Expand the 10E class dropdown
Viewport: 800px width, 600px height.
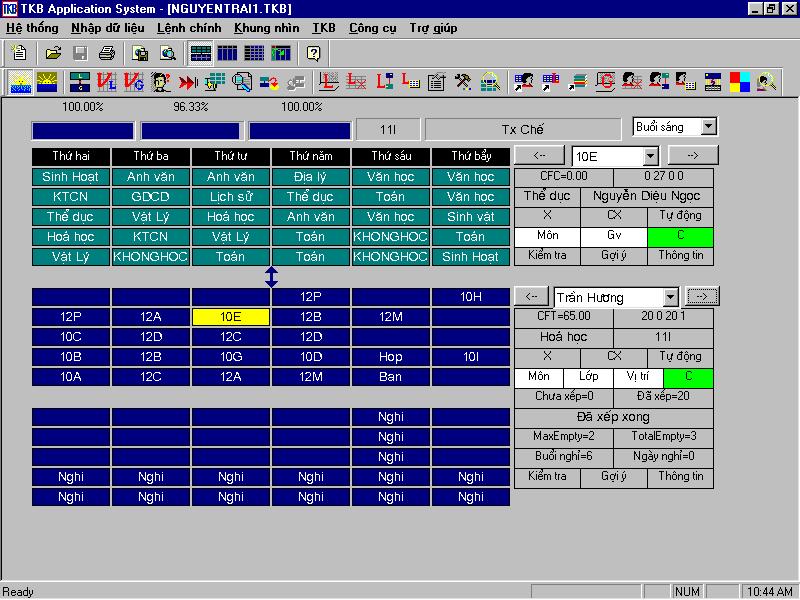point(650,156)
